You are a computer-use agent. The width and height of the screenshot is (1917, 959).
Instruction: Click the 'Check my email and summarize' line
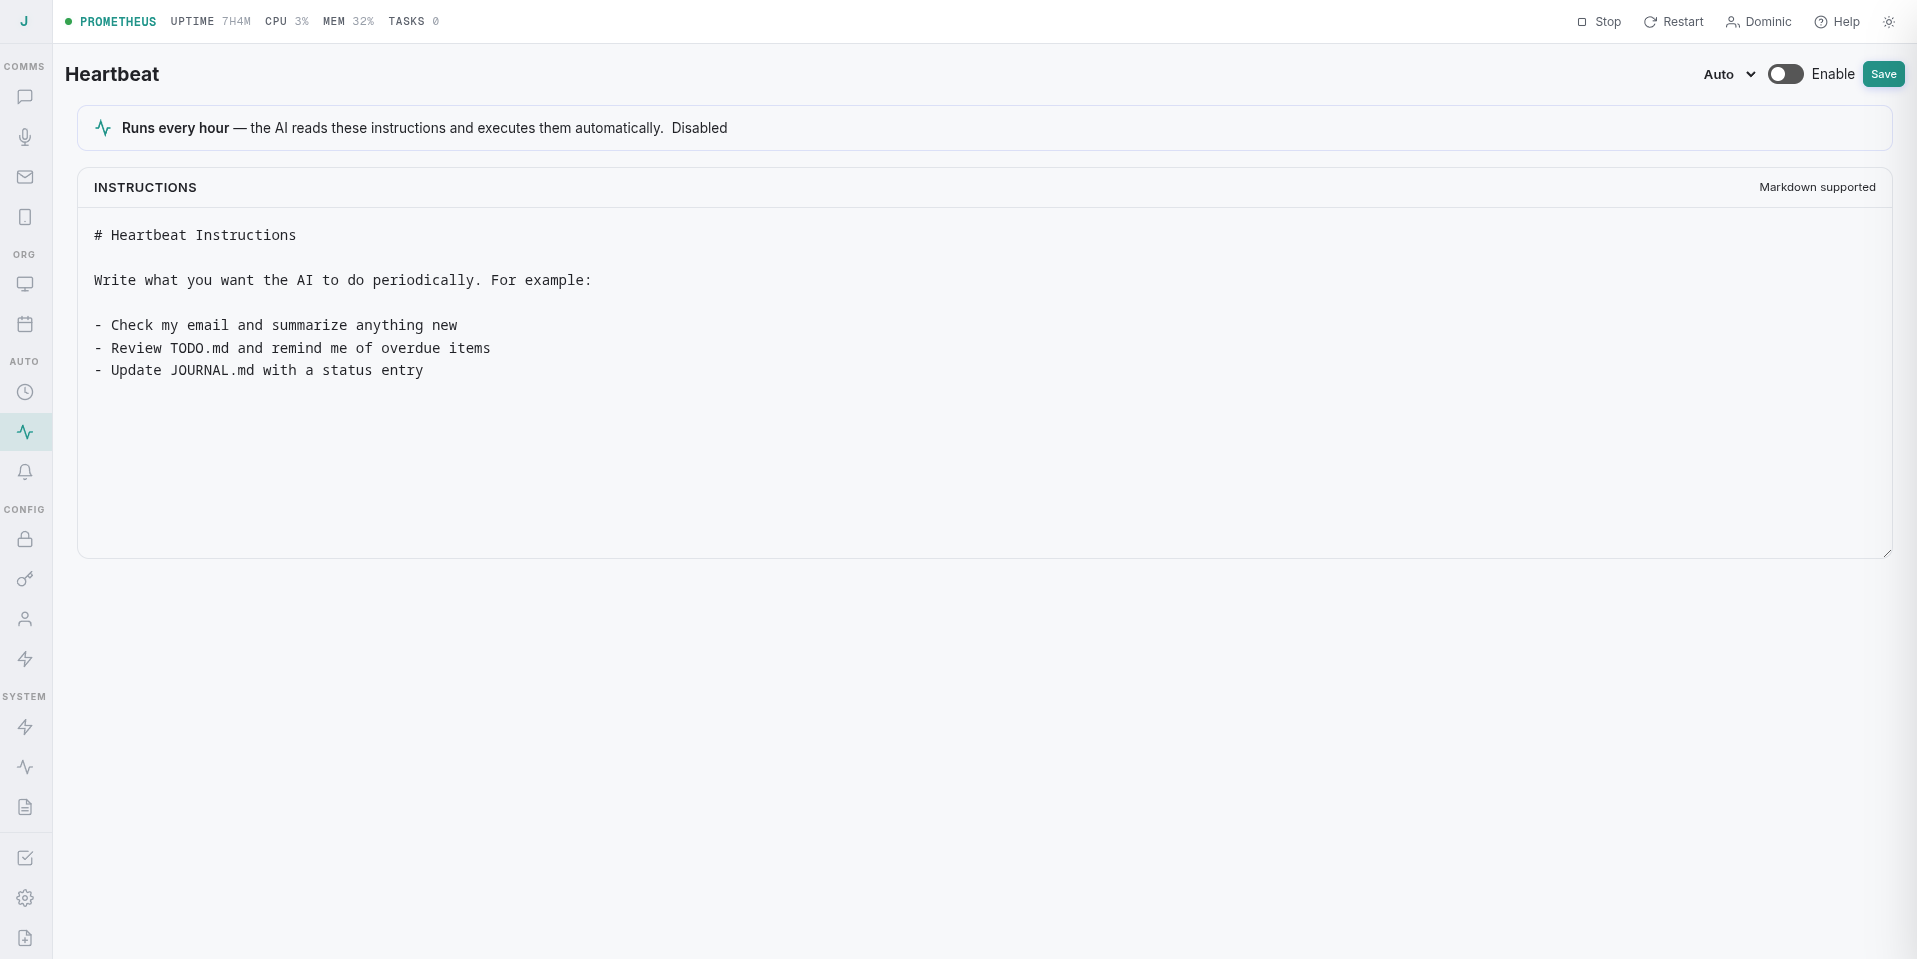click(276, 325)
